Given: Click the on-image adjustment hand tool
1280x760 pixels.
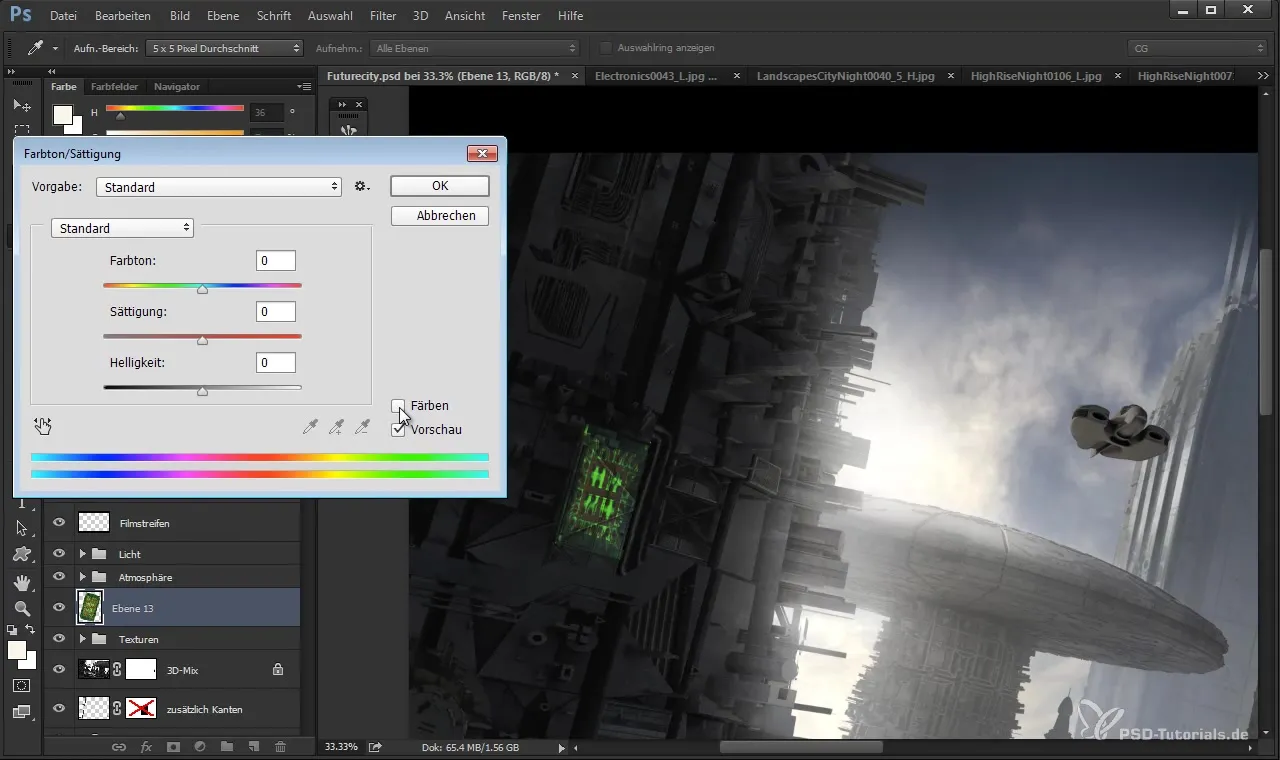Looking at the screenshot, I should [43, 427].
